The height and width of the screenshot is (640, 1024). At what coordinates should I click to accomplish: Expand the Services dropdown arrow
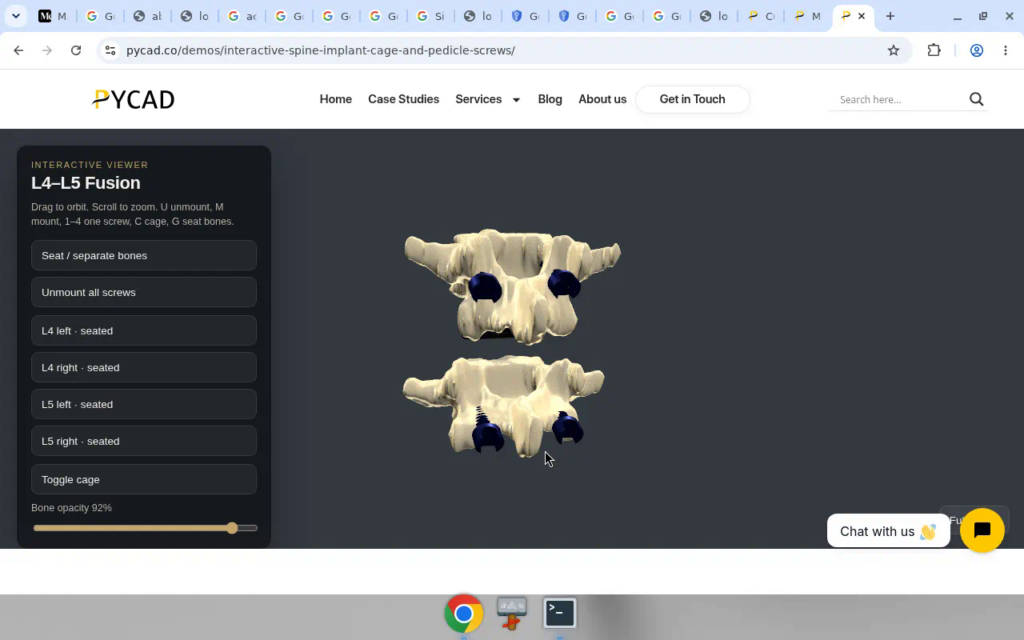click(516, 100)
